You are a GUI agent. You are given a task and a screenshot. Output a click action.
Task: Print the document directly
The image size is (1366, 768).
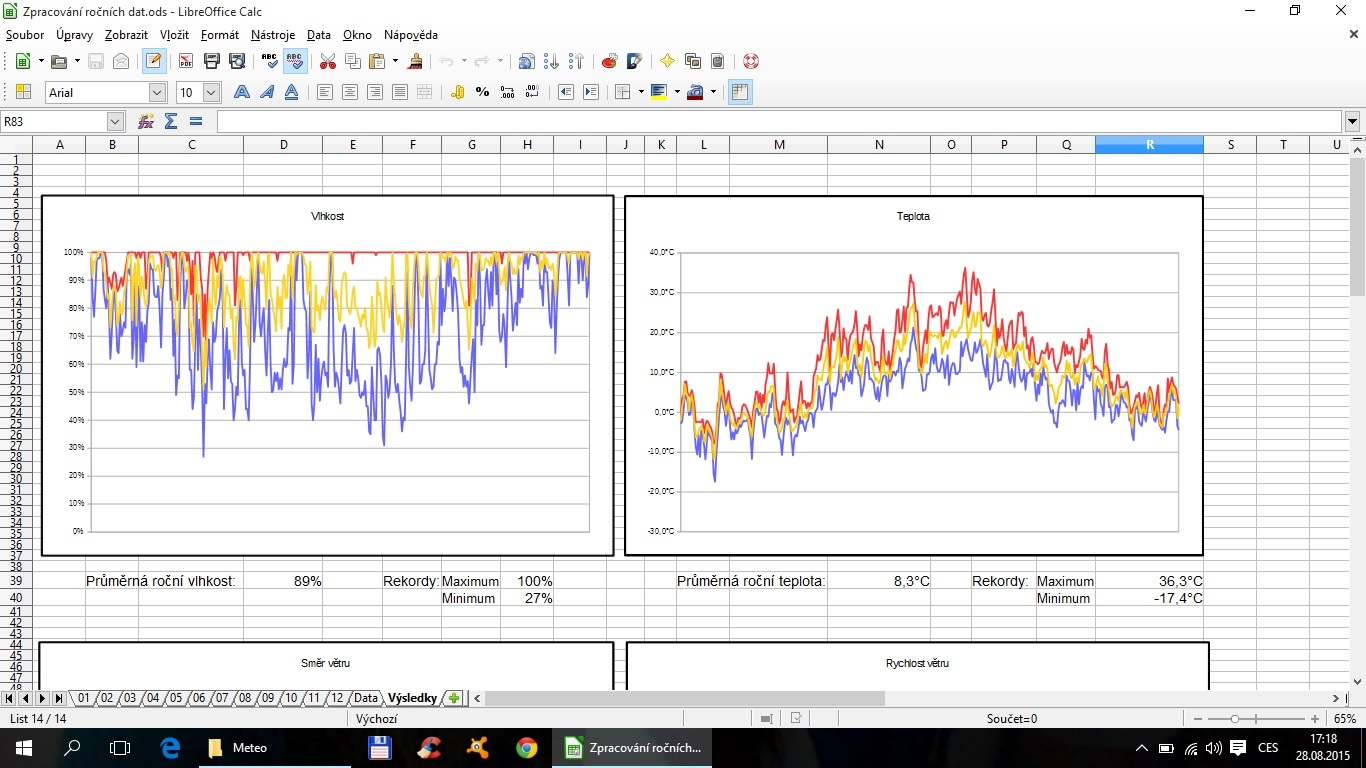click(212, 61)
